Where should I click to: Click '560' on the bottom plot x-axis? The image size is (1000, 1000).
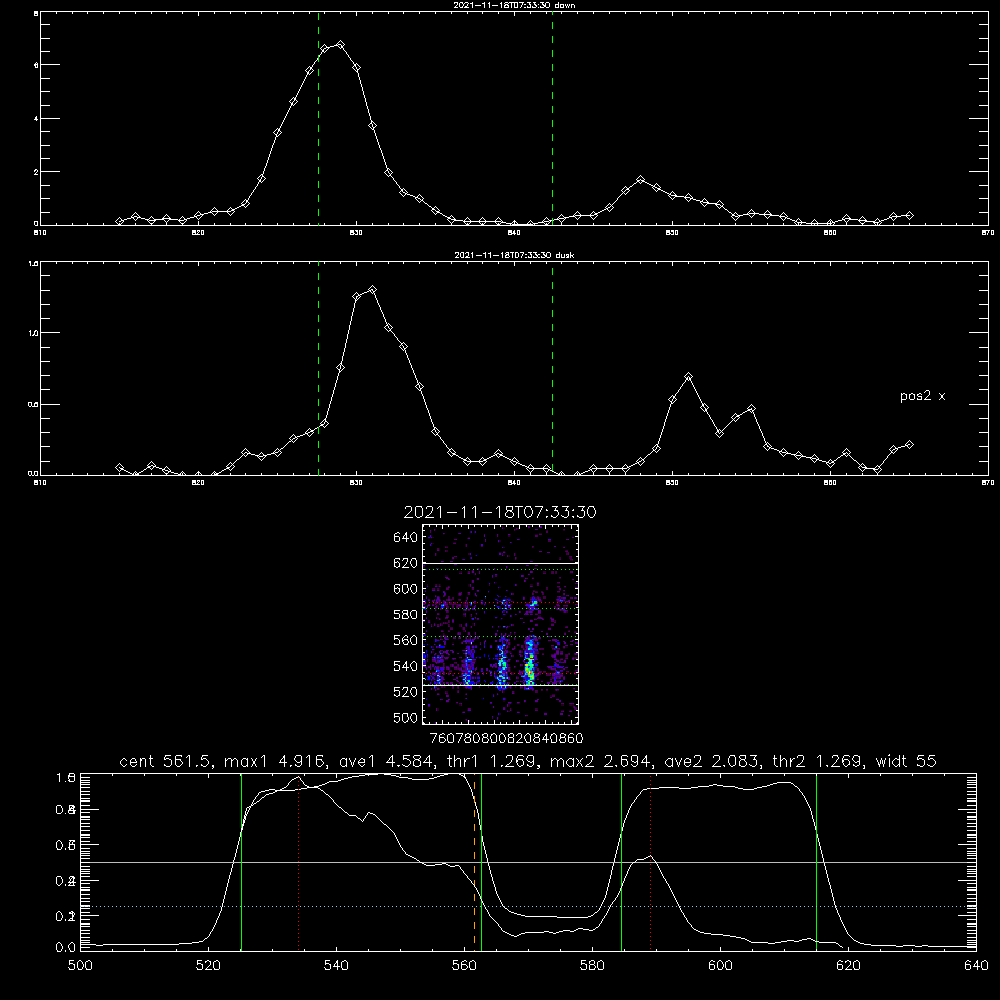(x=464, y=966)
